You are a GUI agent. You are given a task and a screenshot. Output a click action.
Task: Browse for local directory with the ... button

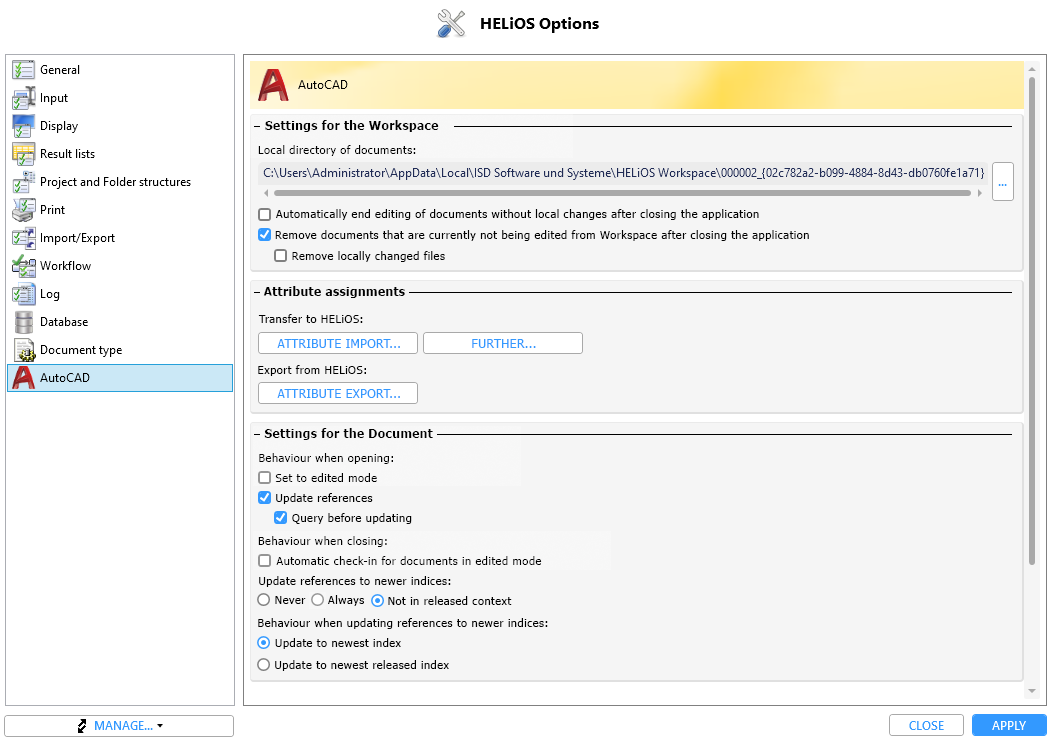tap(1003, 182)
